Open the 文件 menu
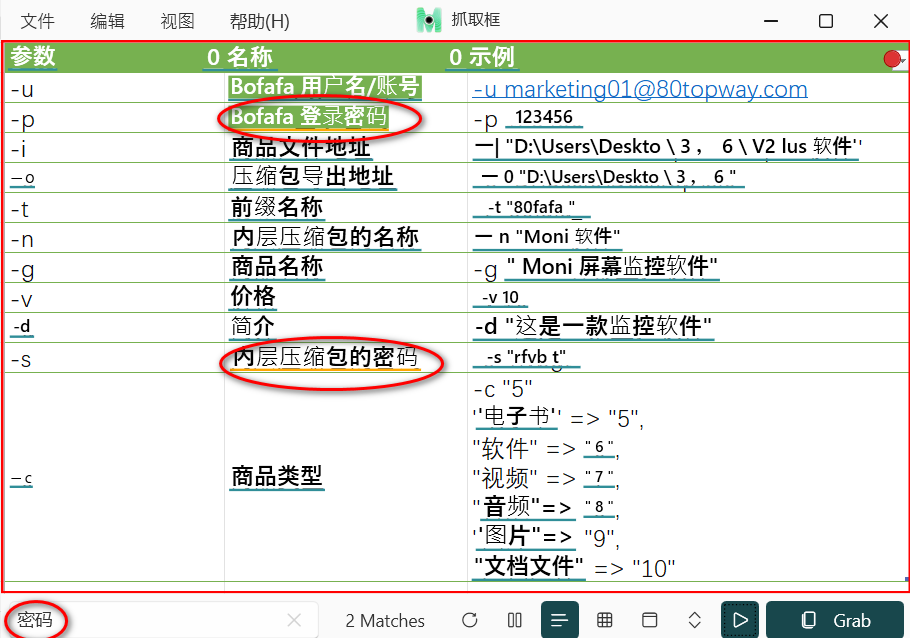 tap(38, 21)
